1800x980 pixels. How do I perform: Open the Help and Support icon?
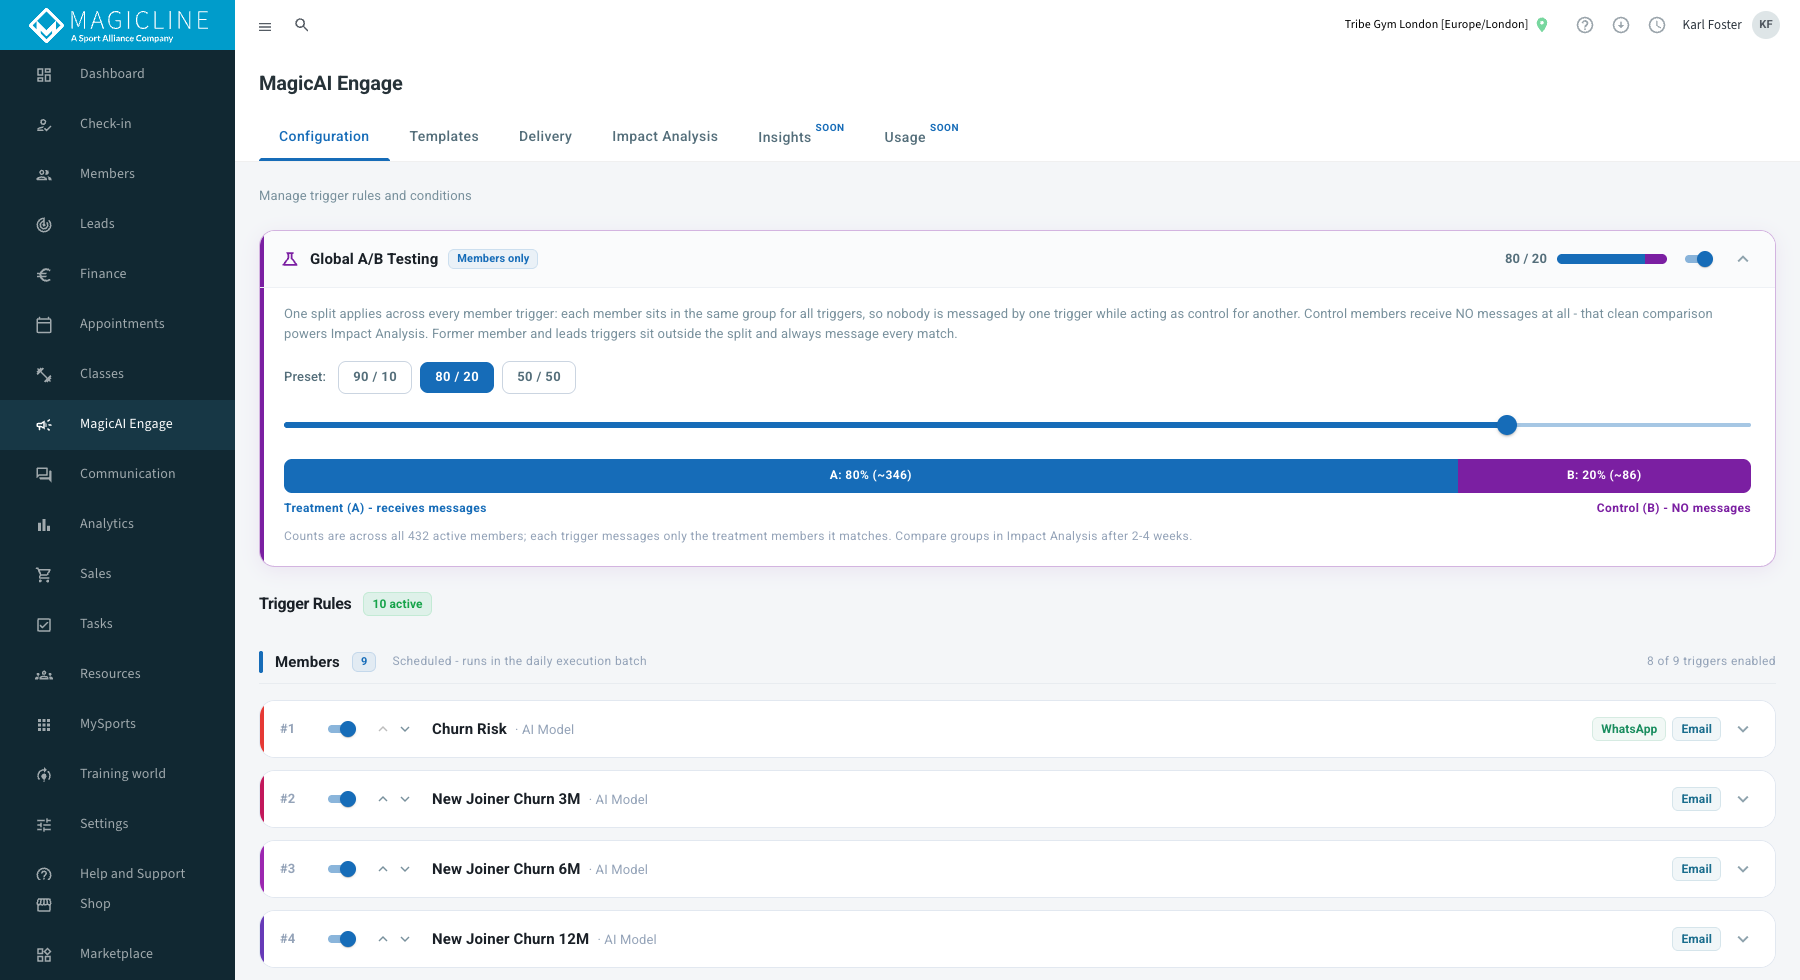(44, 874)
